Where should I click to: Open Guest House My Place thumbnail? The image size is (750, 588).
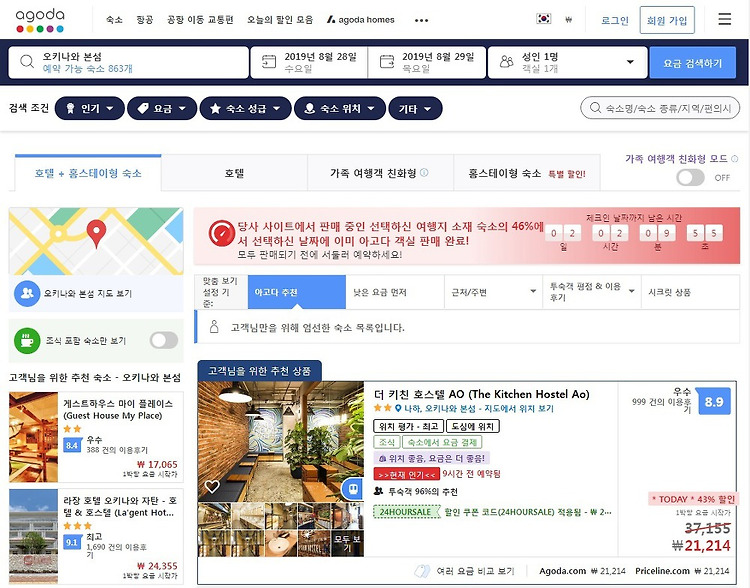point(33,437)
